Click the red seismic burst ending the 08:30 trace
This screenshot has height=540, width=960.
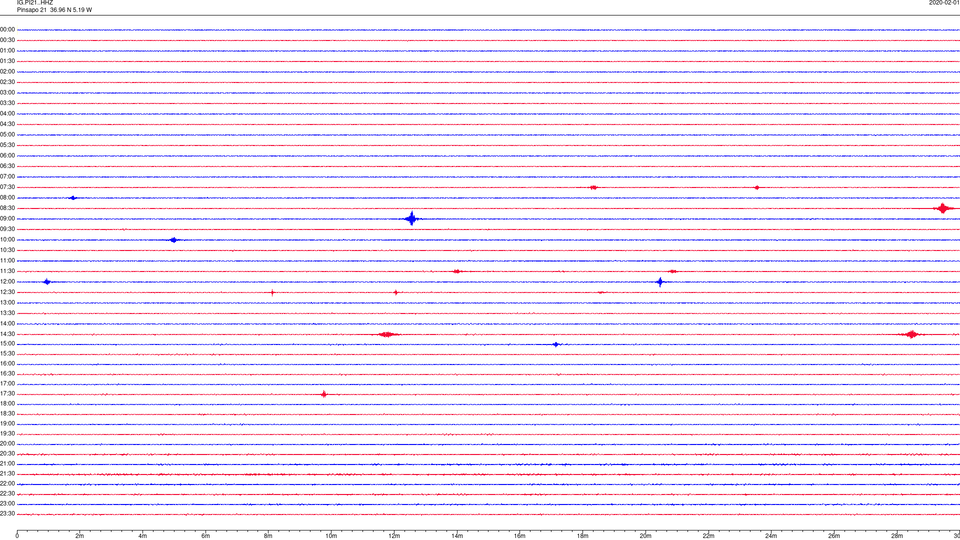tap(943, 208)
